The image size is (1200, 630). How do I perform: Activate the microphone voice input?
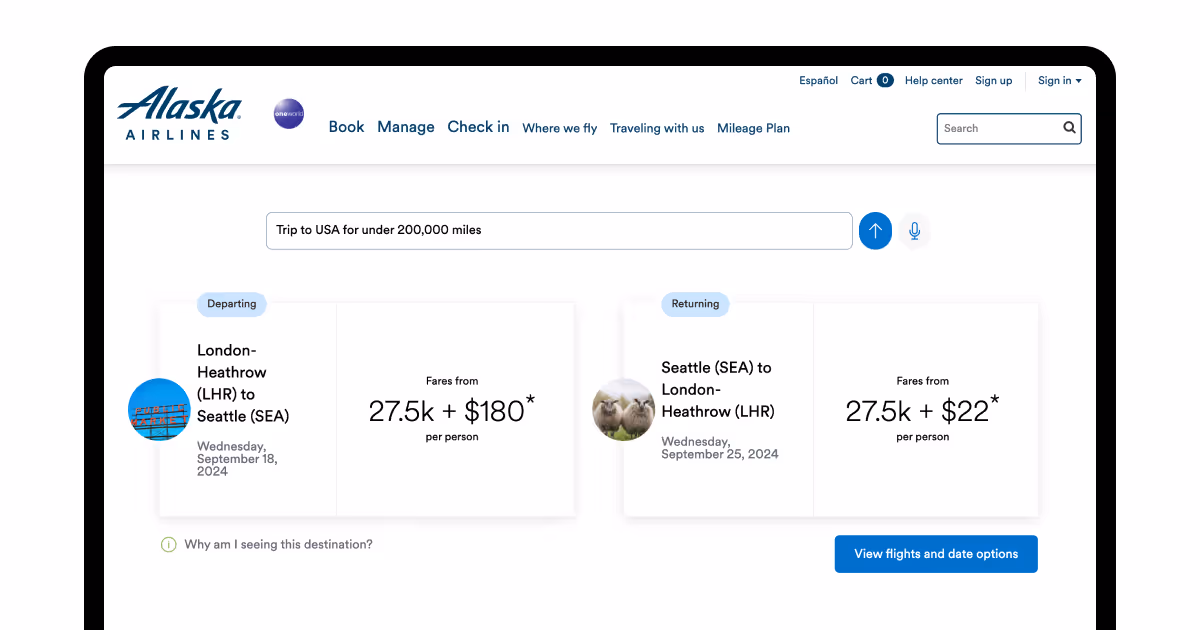[914, 231]
